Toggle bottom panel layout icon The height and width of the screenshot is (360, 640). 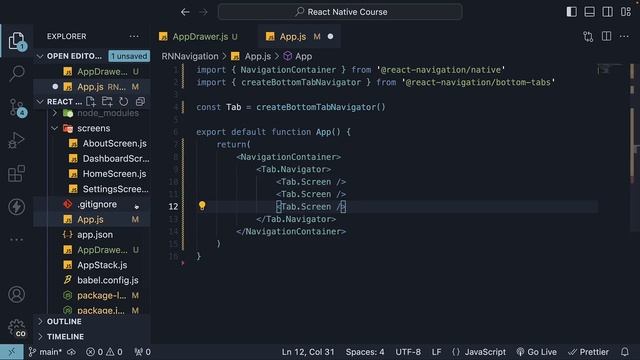pyautogui.click(x=589, y=12)
